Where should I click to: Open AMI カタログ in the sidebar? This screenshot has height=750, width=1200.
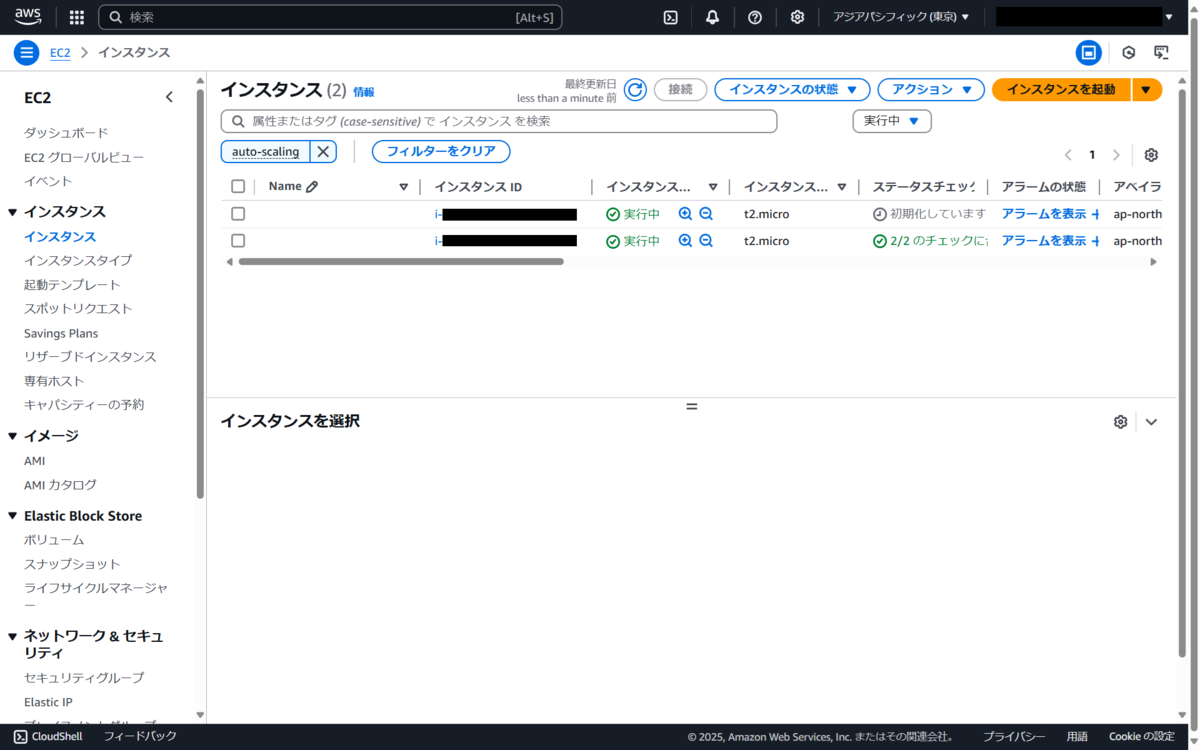[x=60, y=485]
